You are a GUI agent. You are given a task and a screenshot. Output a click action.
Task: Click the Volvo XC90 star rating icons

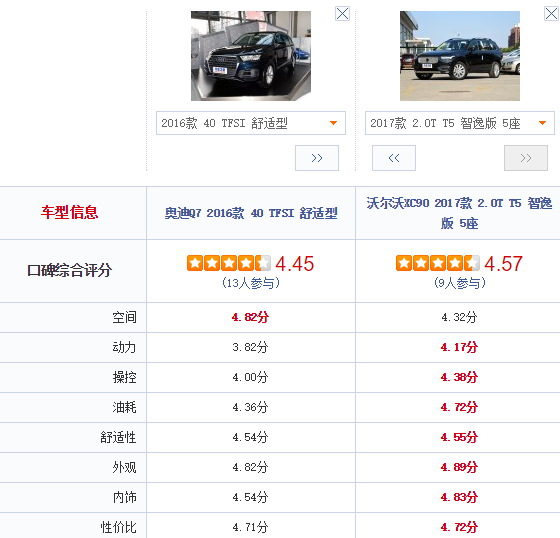pyautogui.click(x=438, y=263)
